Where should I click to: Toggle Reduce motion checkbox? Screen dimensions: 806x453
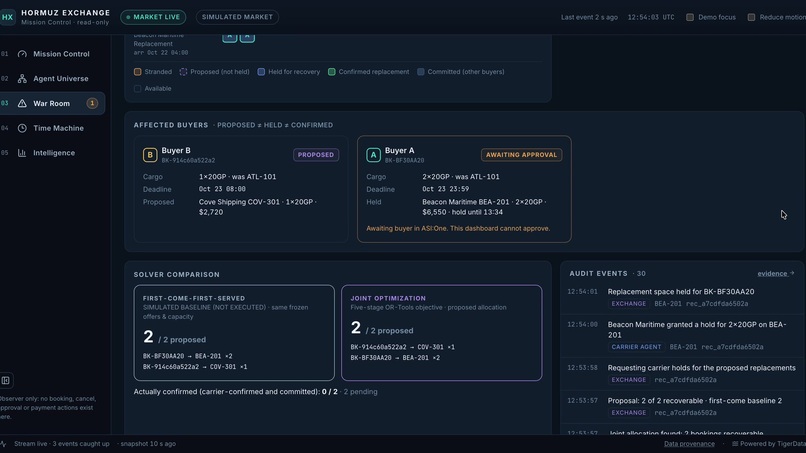[x=751, y=17]
